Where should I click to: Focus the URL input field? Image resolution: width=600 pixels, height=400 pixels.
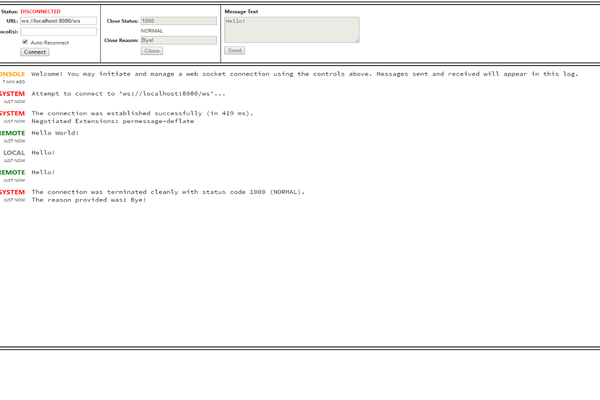click(58, 21)
